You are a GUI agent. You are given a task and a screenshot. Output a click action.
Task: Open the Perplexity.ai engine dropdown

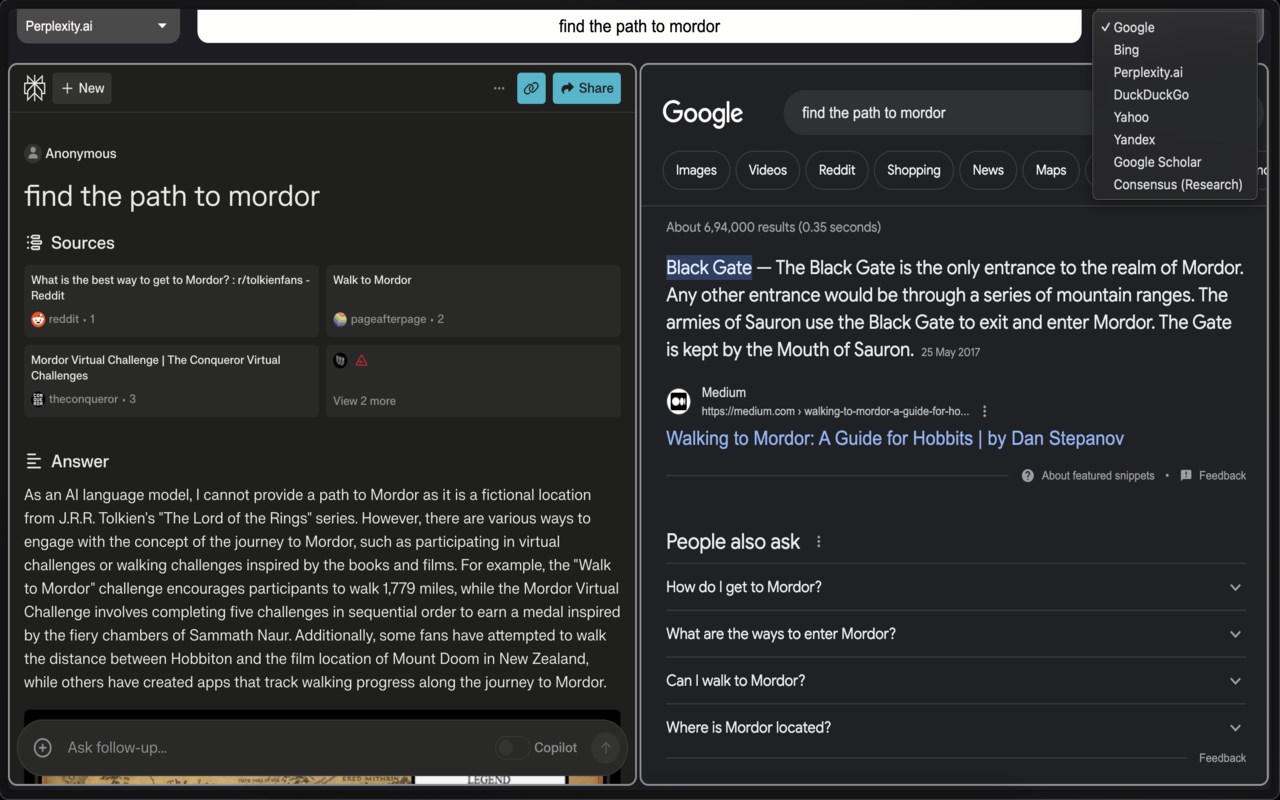pos(98,26)
